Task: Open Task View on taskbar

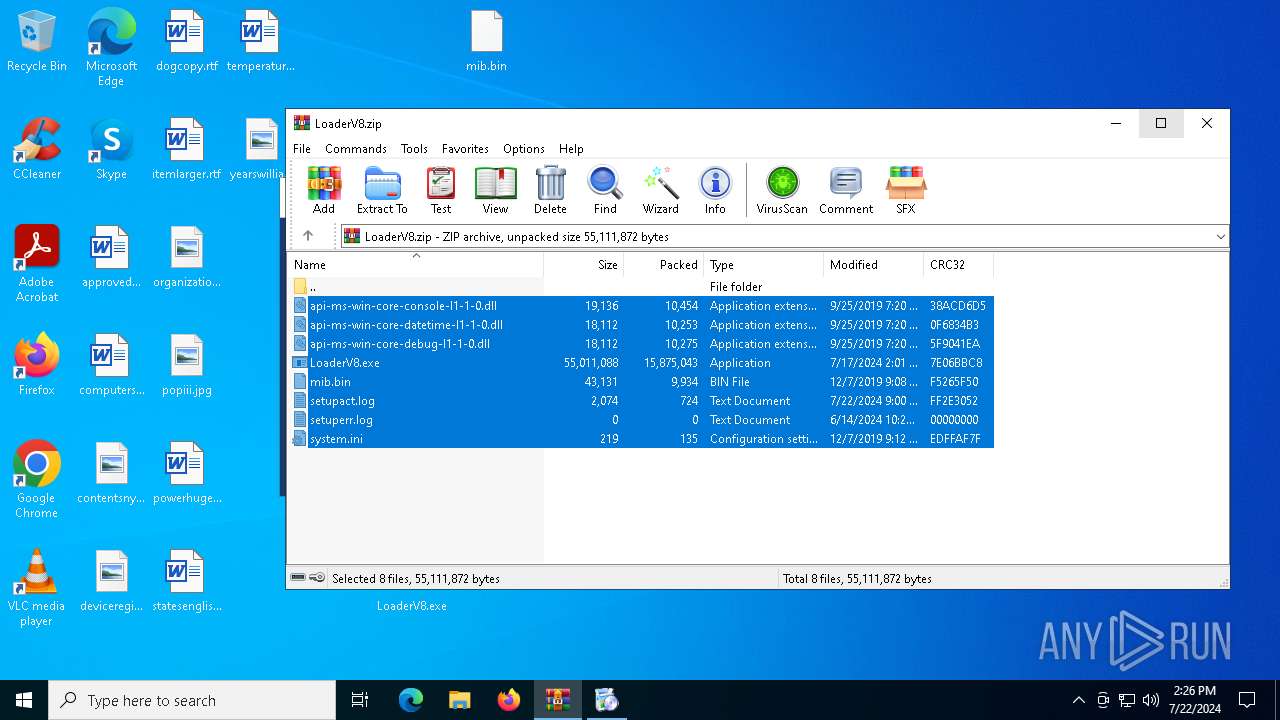Action: pos(360,700)
